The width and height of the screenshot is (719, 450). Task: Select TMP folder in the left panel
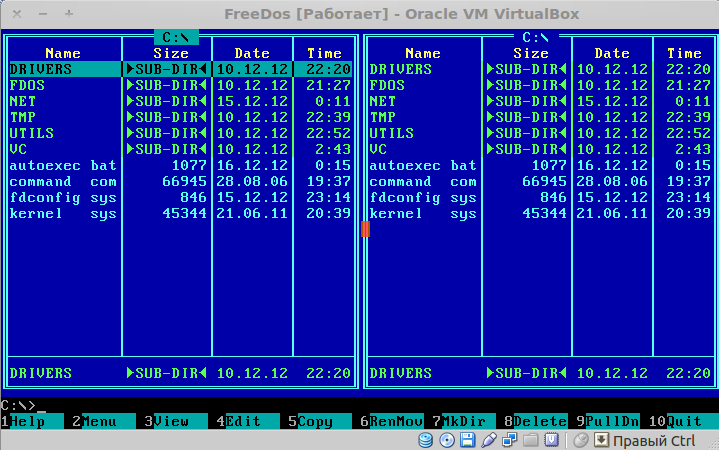(181, 117)
